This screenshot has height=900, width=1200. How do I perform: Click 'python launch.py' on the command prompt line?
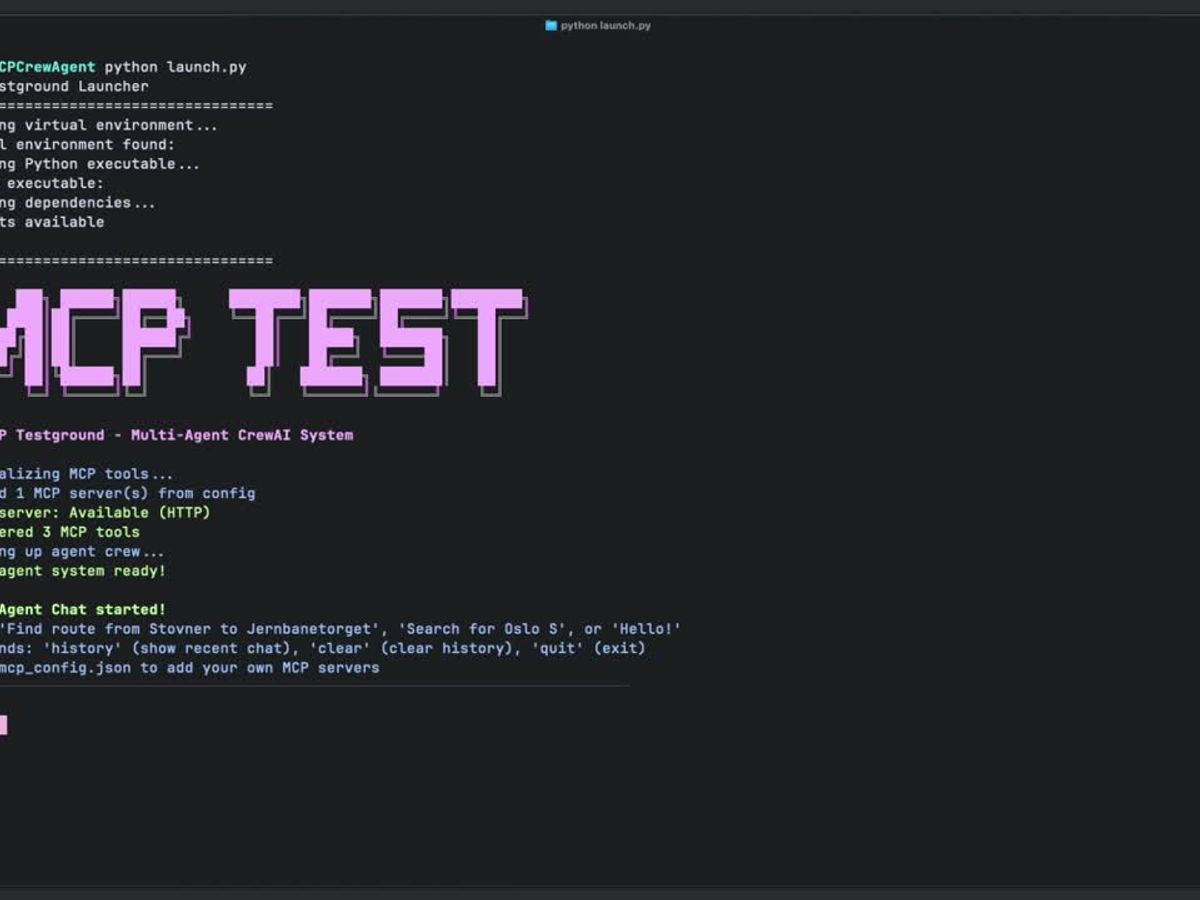(176, 67)
